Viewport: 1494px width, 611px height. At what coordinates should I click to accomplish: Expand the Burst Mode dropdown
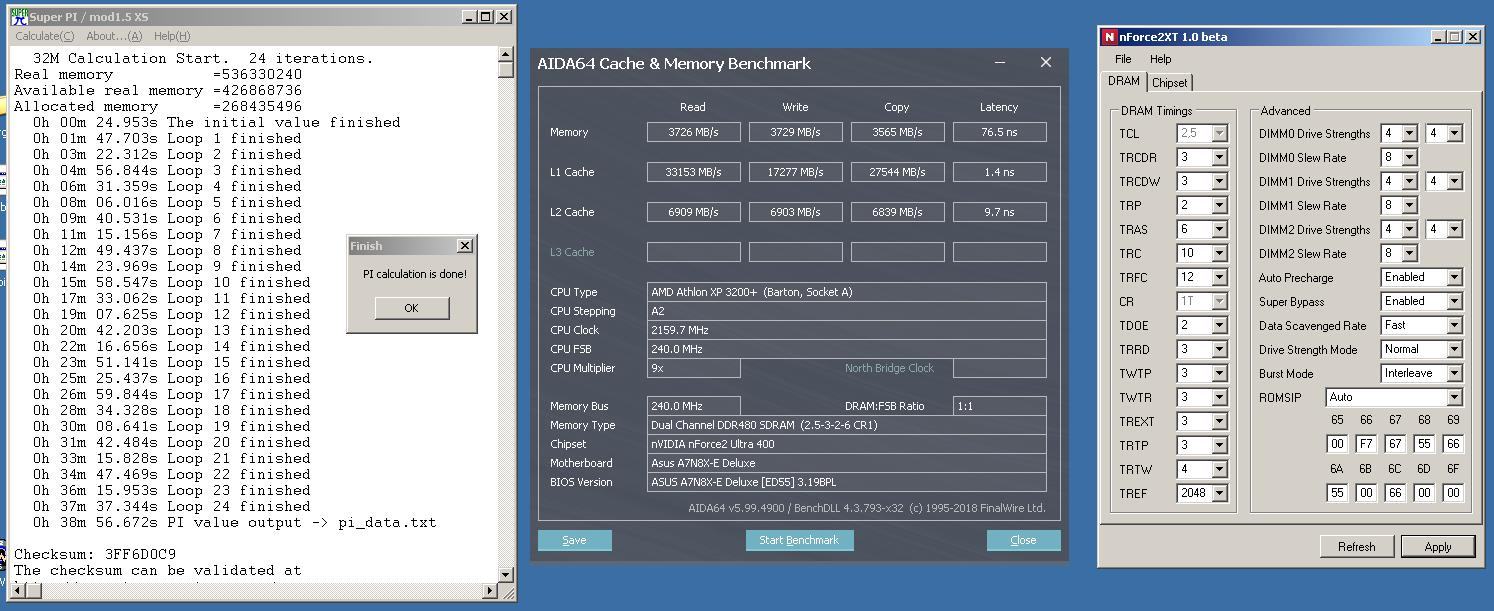pos(1454,373)
